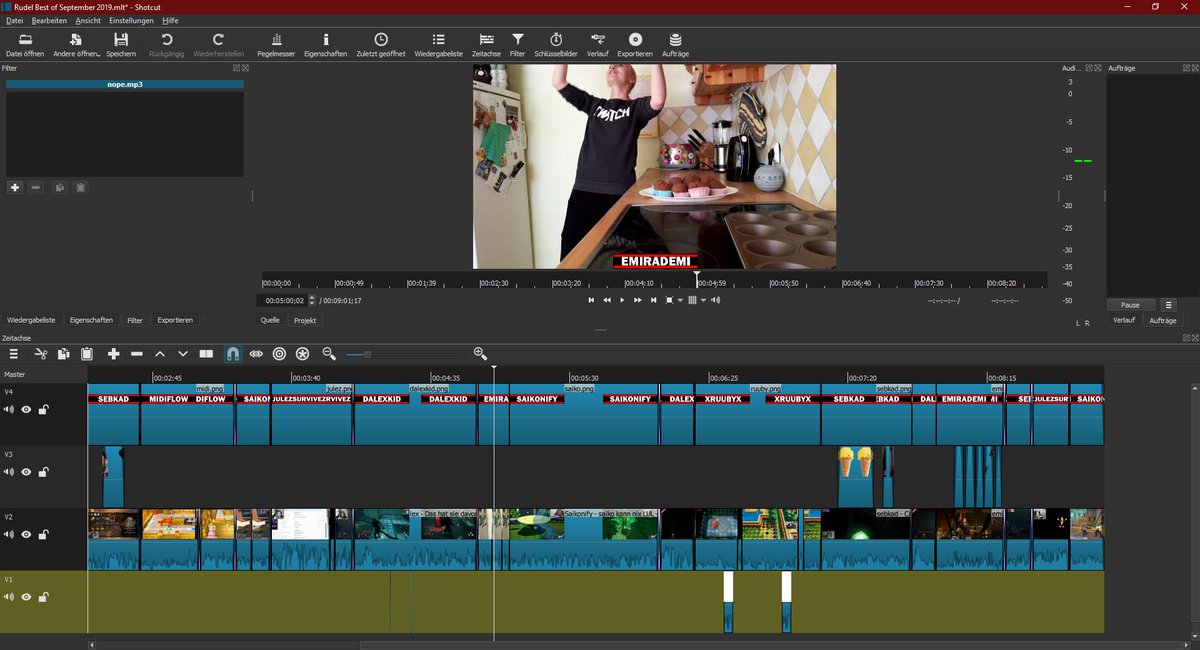Image resolution: width=1200 pixels, height=650 pixels.
Task: Skip to the start of video
Action: 590,300
